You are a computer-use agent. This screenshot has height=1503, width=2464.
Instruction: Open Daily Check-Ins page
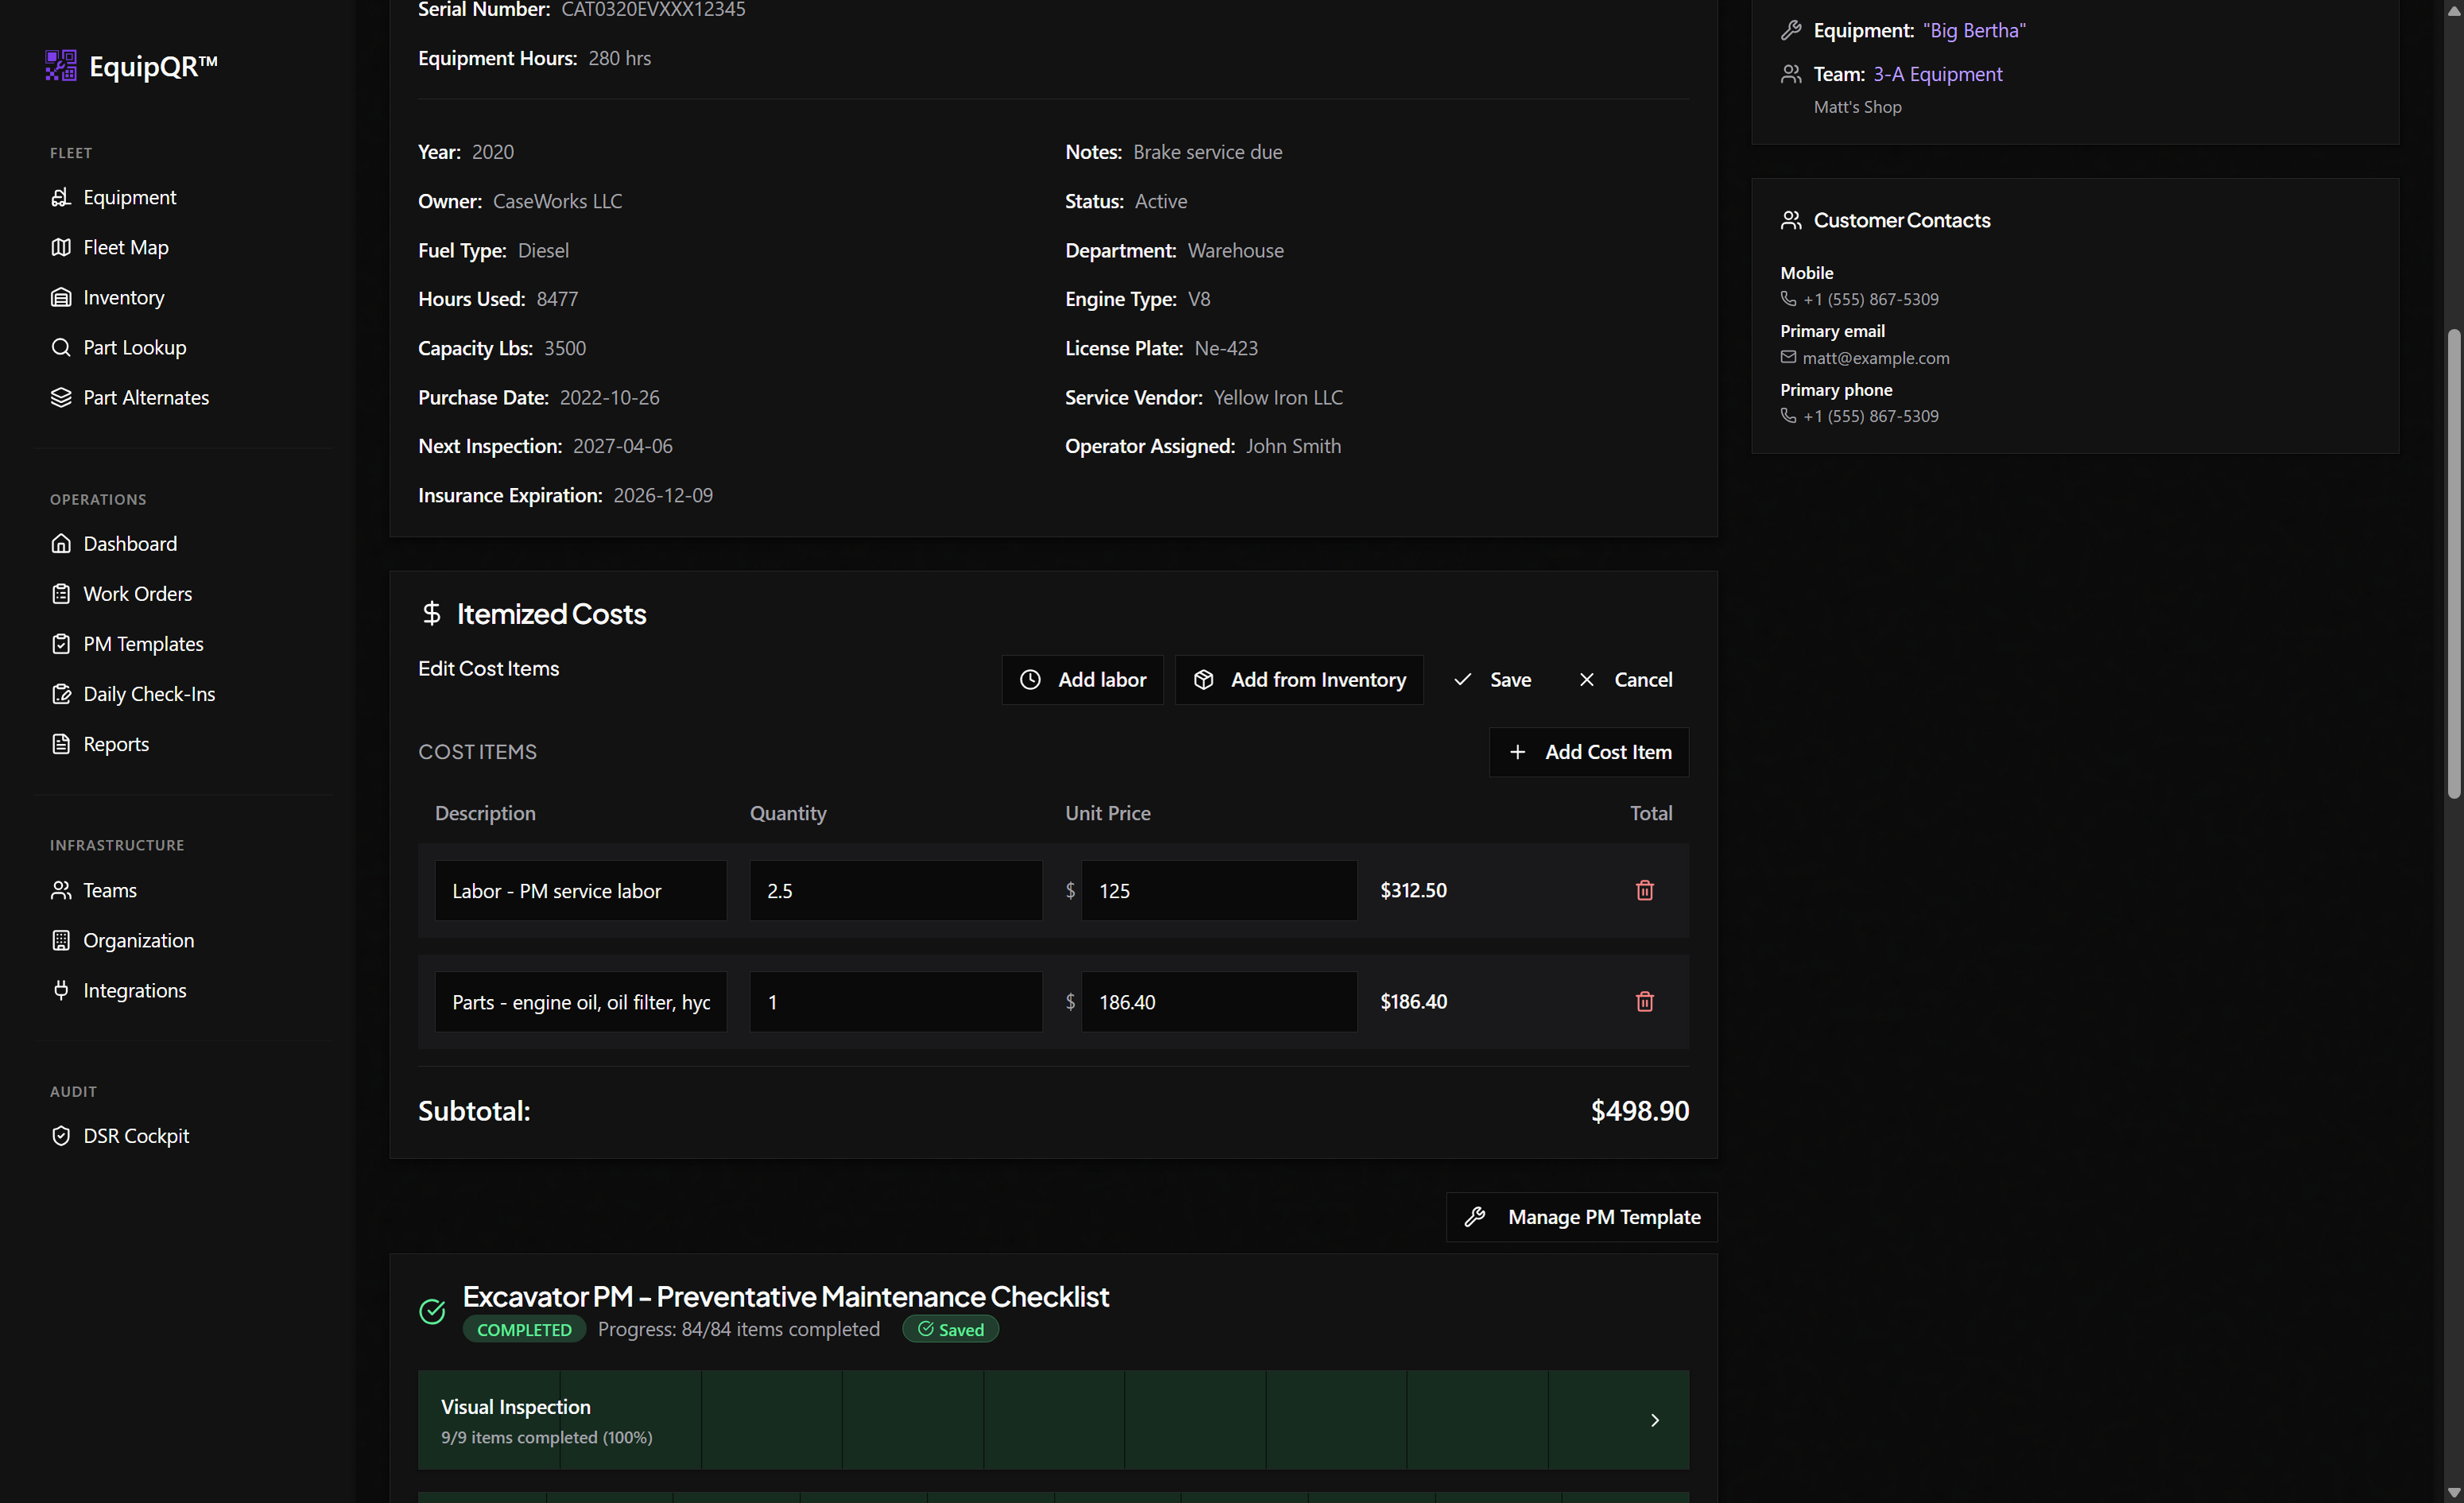coord(149,694)
